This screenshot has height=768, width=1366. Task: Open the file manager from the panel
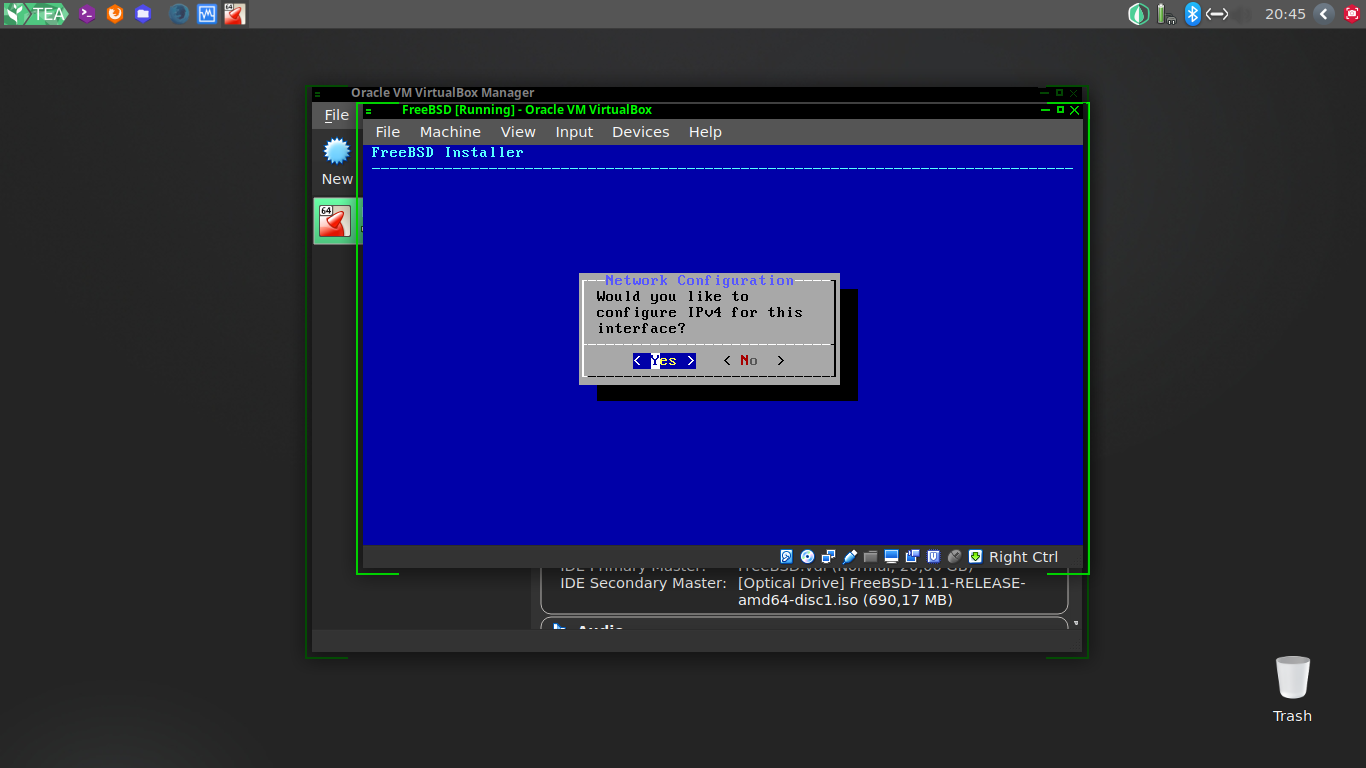[x=143, y=14]
